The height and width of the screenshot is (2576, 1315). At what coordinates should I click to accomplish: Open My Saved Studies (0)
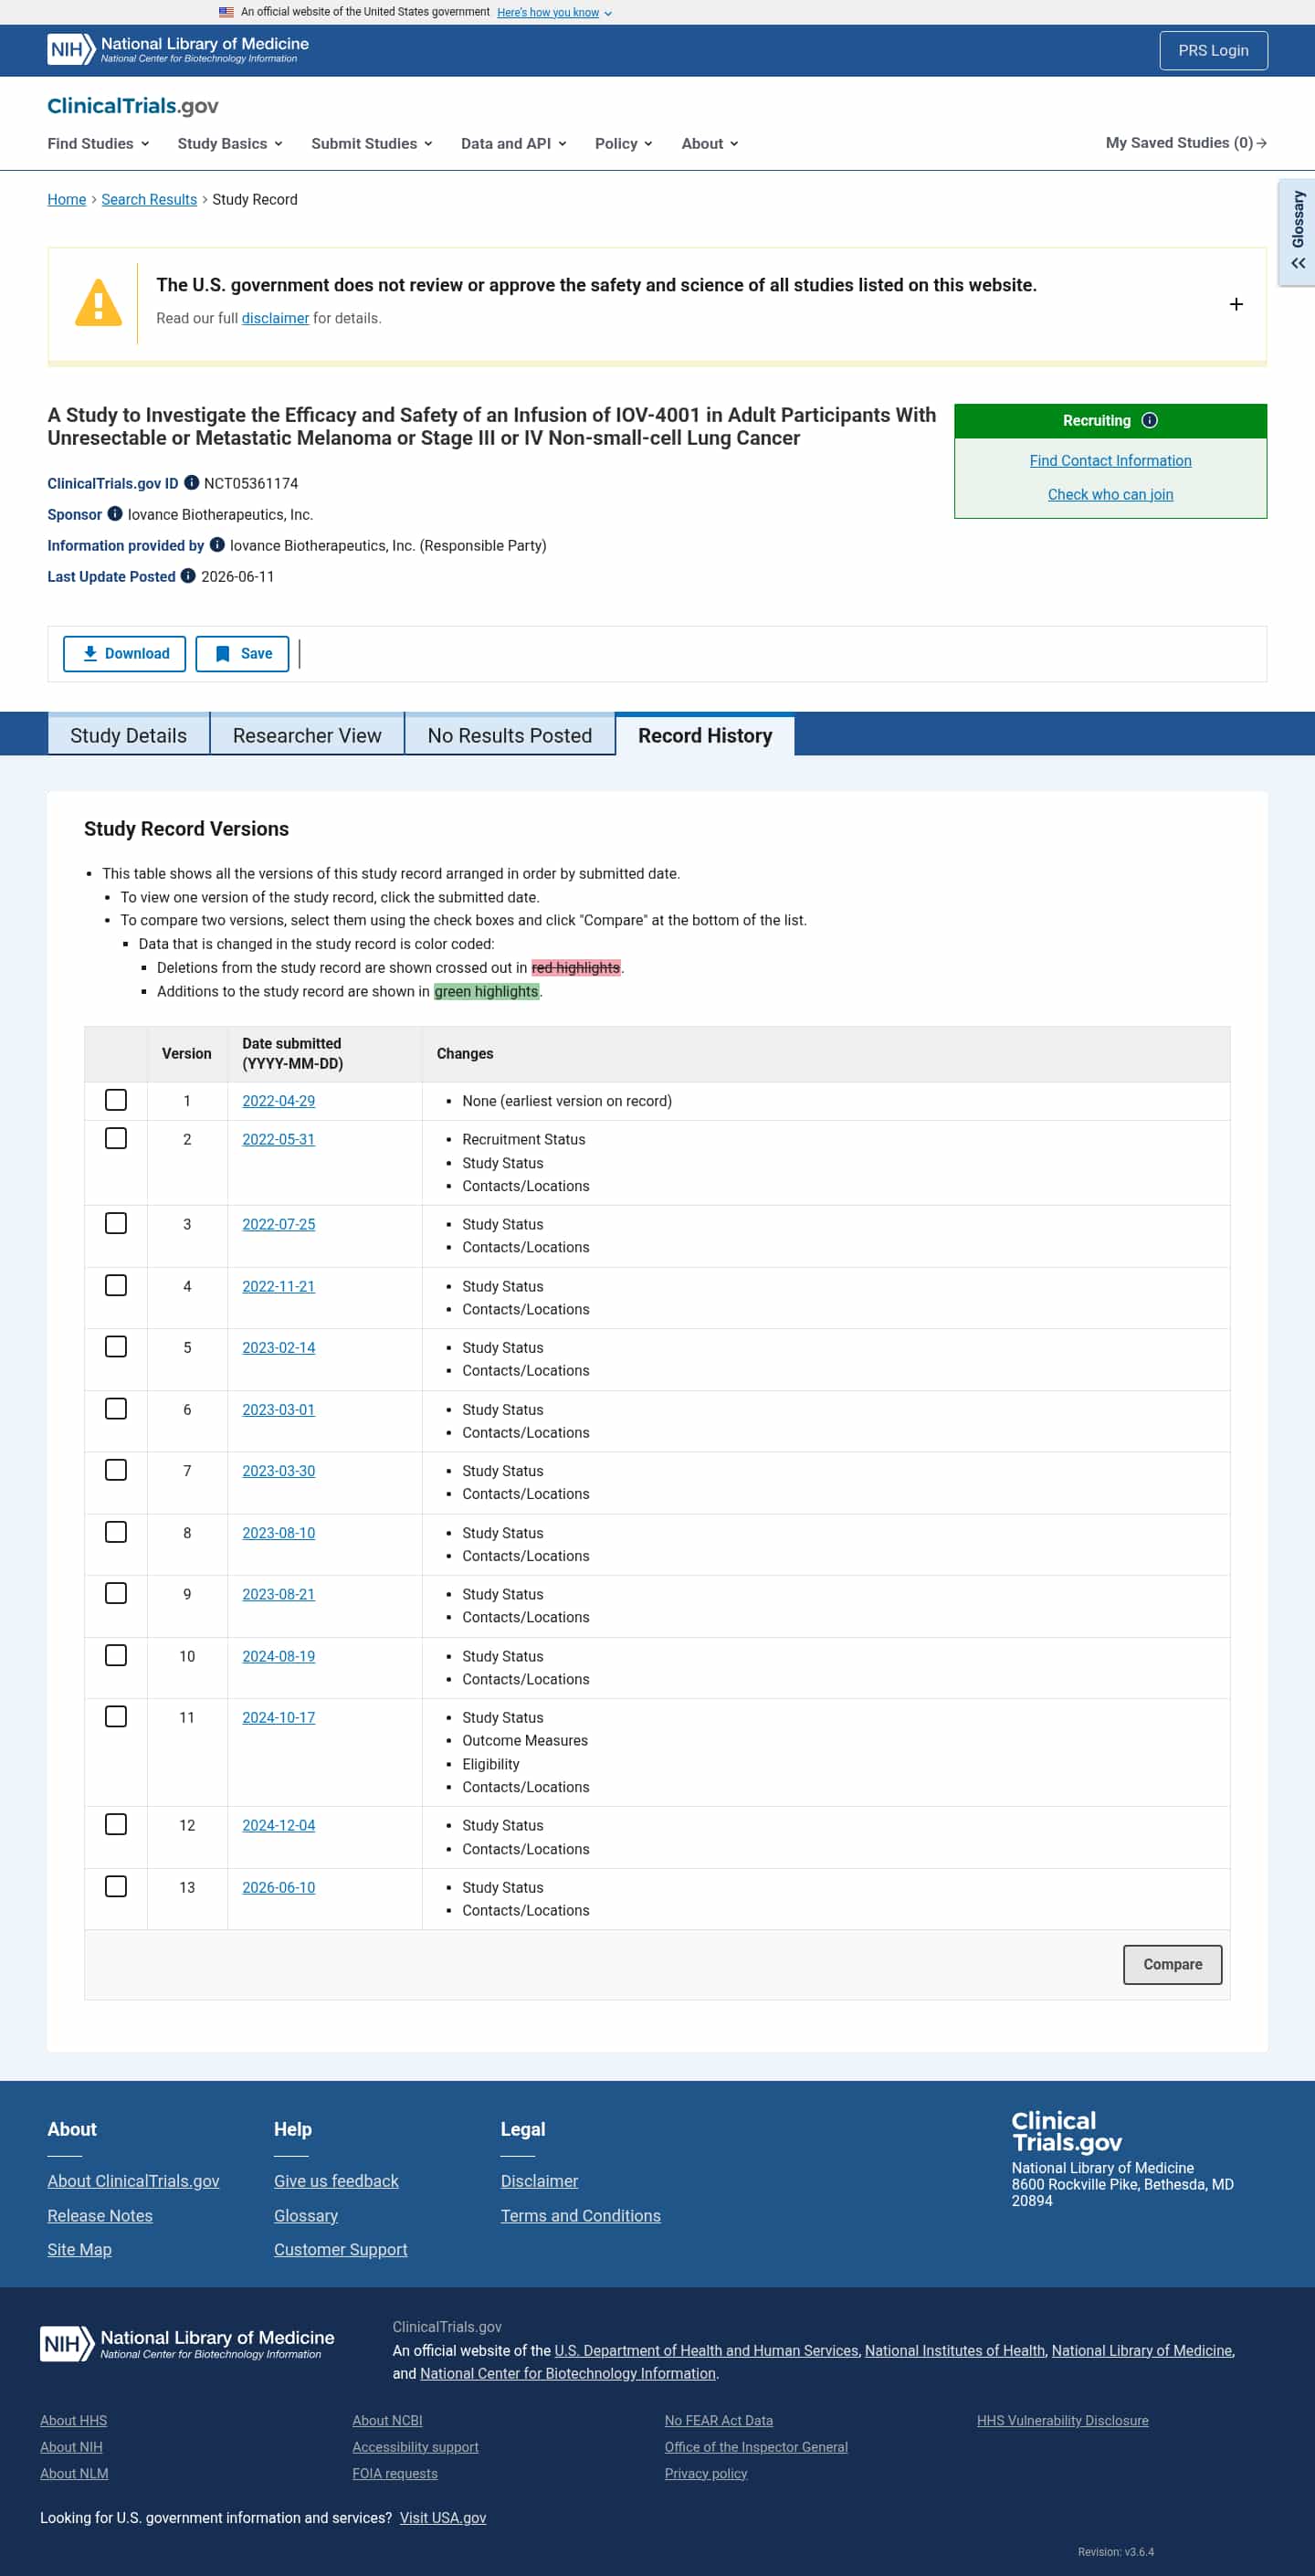[1186, 143]
